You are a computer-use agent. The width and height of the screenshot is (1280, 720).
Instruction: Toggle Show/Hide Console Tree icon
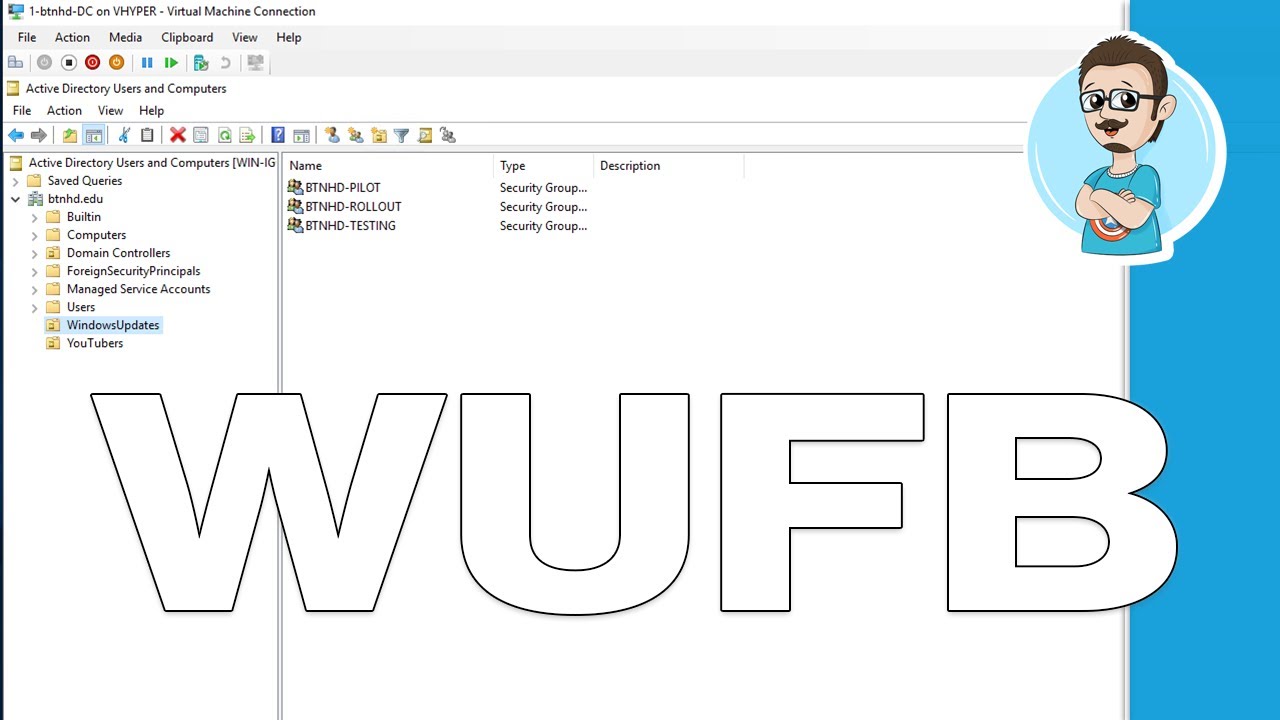[x=93, y=135]
